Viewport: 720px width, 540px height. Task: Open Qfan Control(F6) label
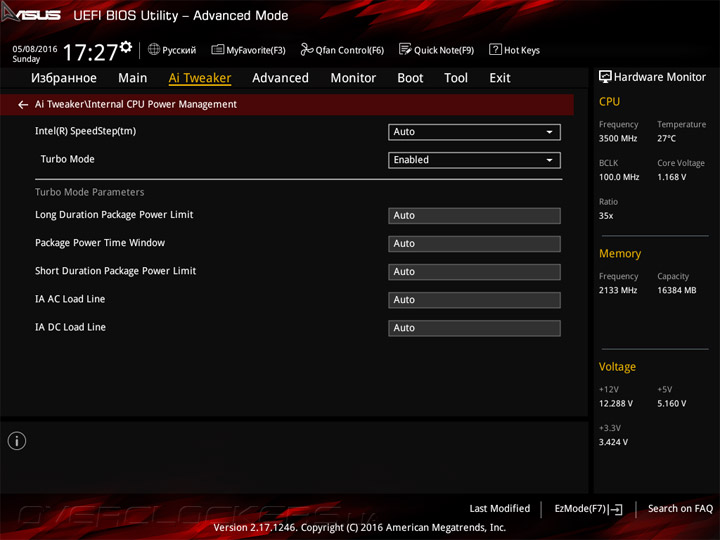[349, 50]
